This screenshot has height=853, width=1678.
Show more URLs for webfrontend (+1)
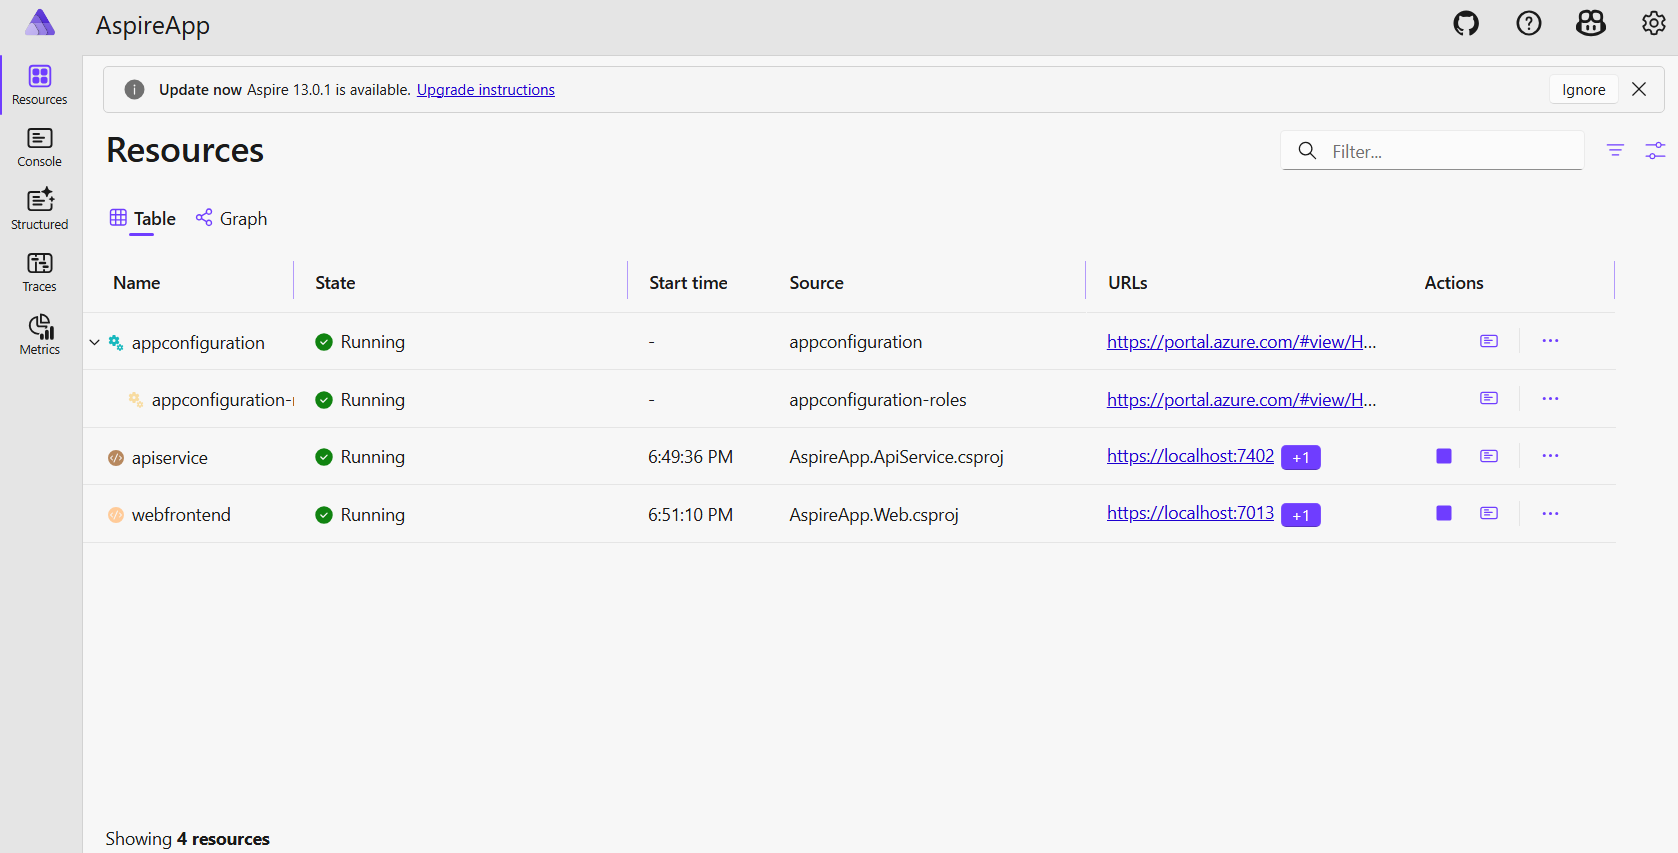(1301, 515)
